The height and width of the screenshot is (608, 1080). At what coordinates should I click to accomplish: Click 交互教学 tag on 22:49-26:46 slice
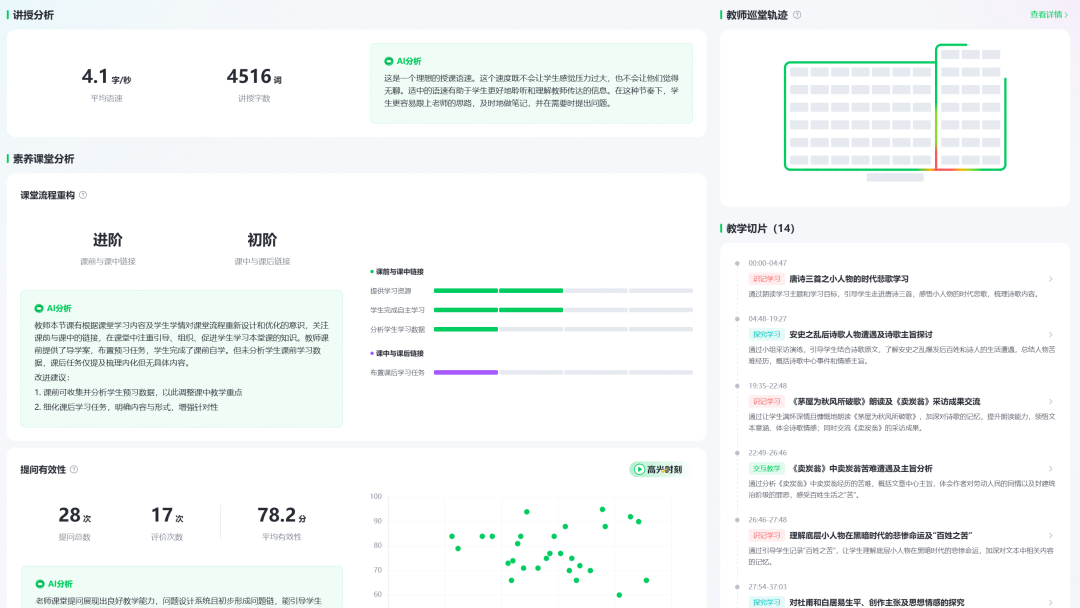[766, 468]
